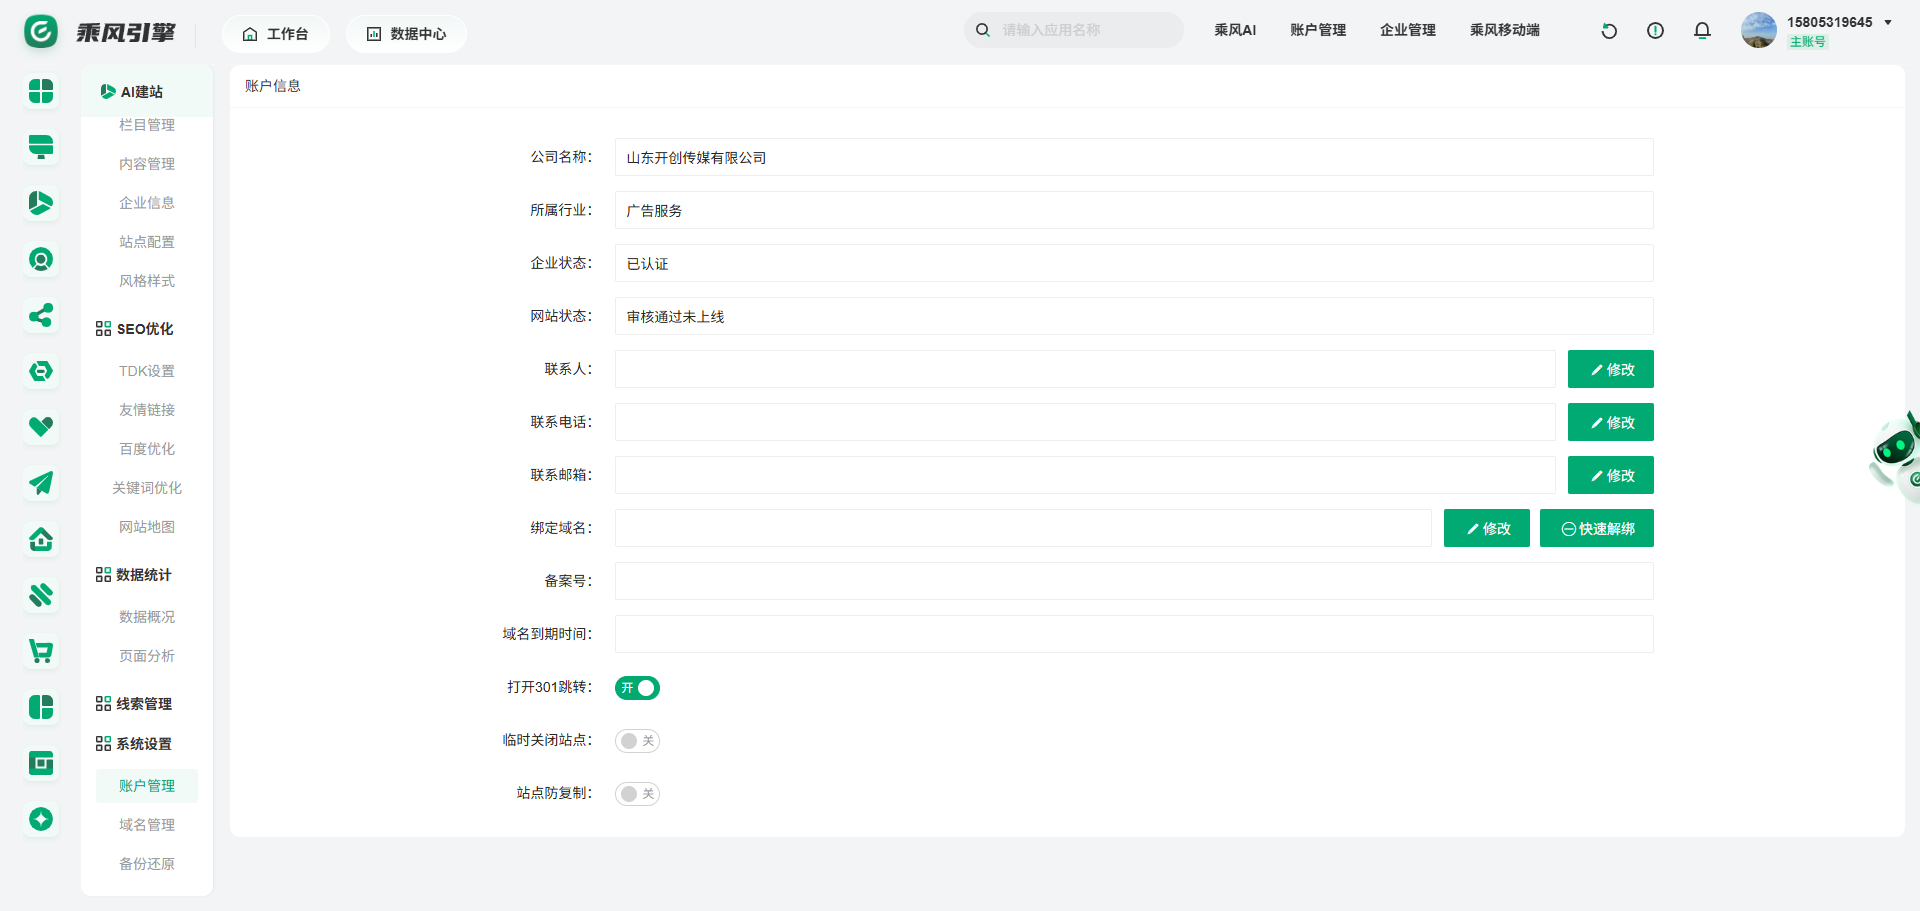The width and height of the screenshot is (1920, 911).
Task: Focus the 请输入应用名称 search field
Action: click(1085, 30)
